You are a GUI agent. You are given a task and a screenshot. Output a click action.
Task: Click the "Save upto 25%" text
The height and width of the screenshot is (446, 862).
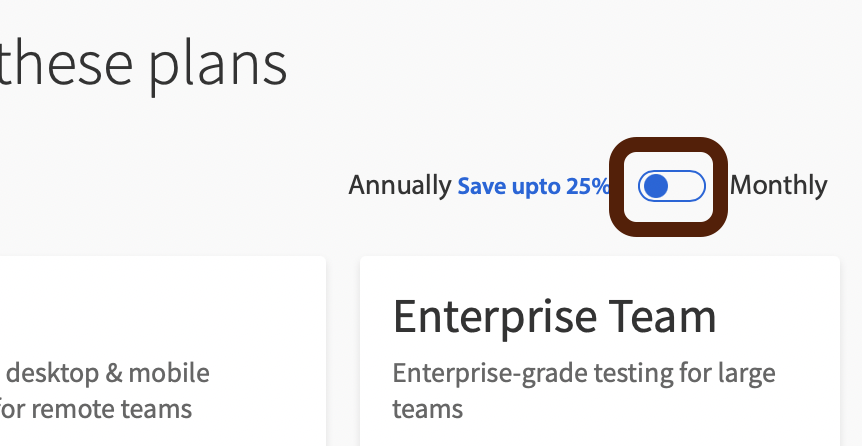(x=533, y=186)
